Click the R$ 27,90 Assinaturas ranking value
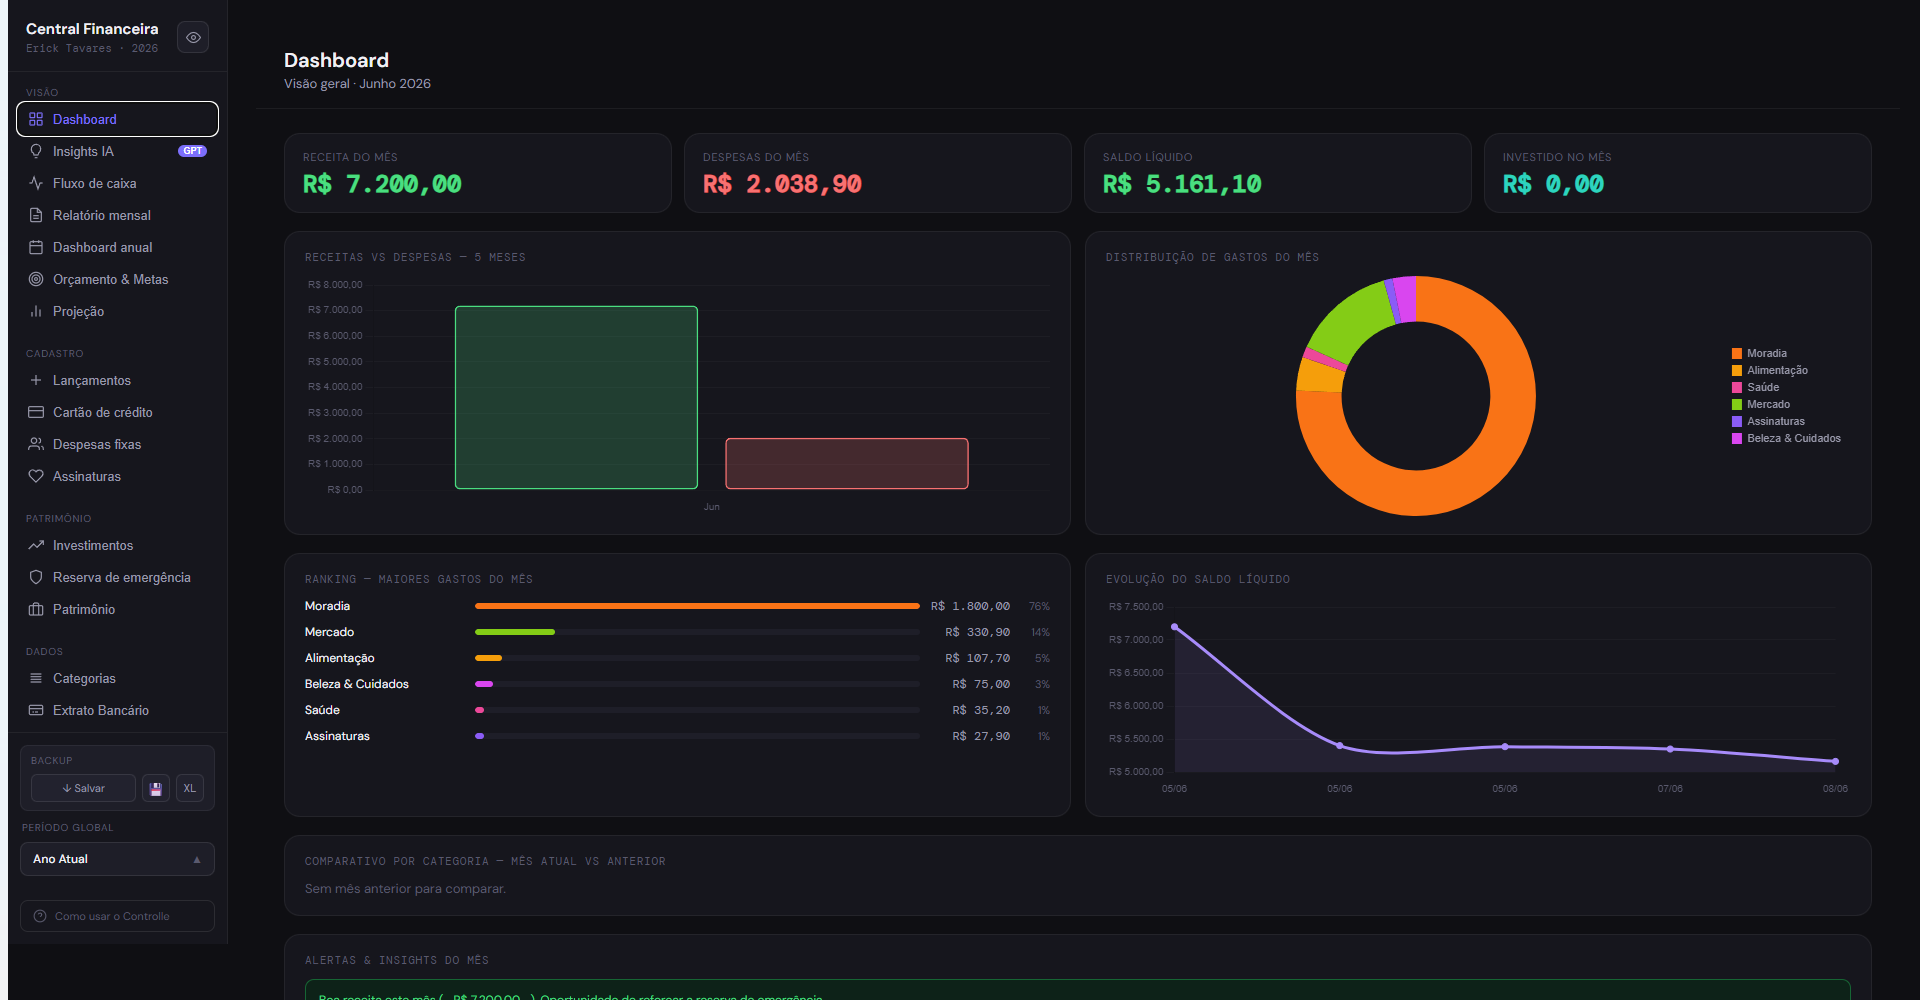1920x1000 pixels. coord(981,736)
